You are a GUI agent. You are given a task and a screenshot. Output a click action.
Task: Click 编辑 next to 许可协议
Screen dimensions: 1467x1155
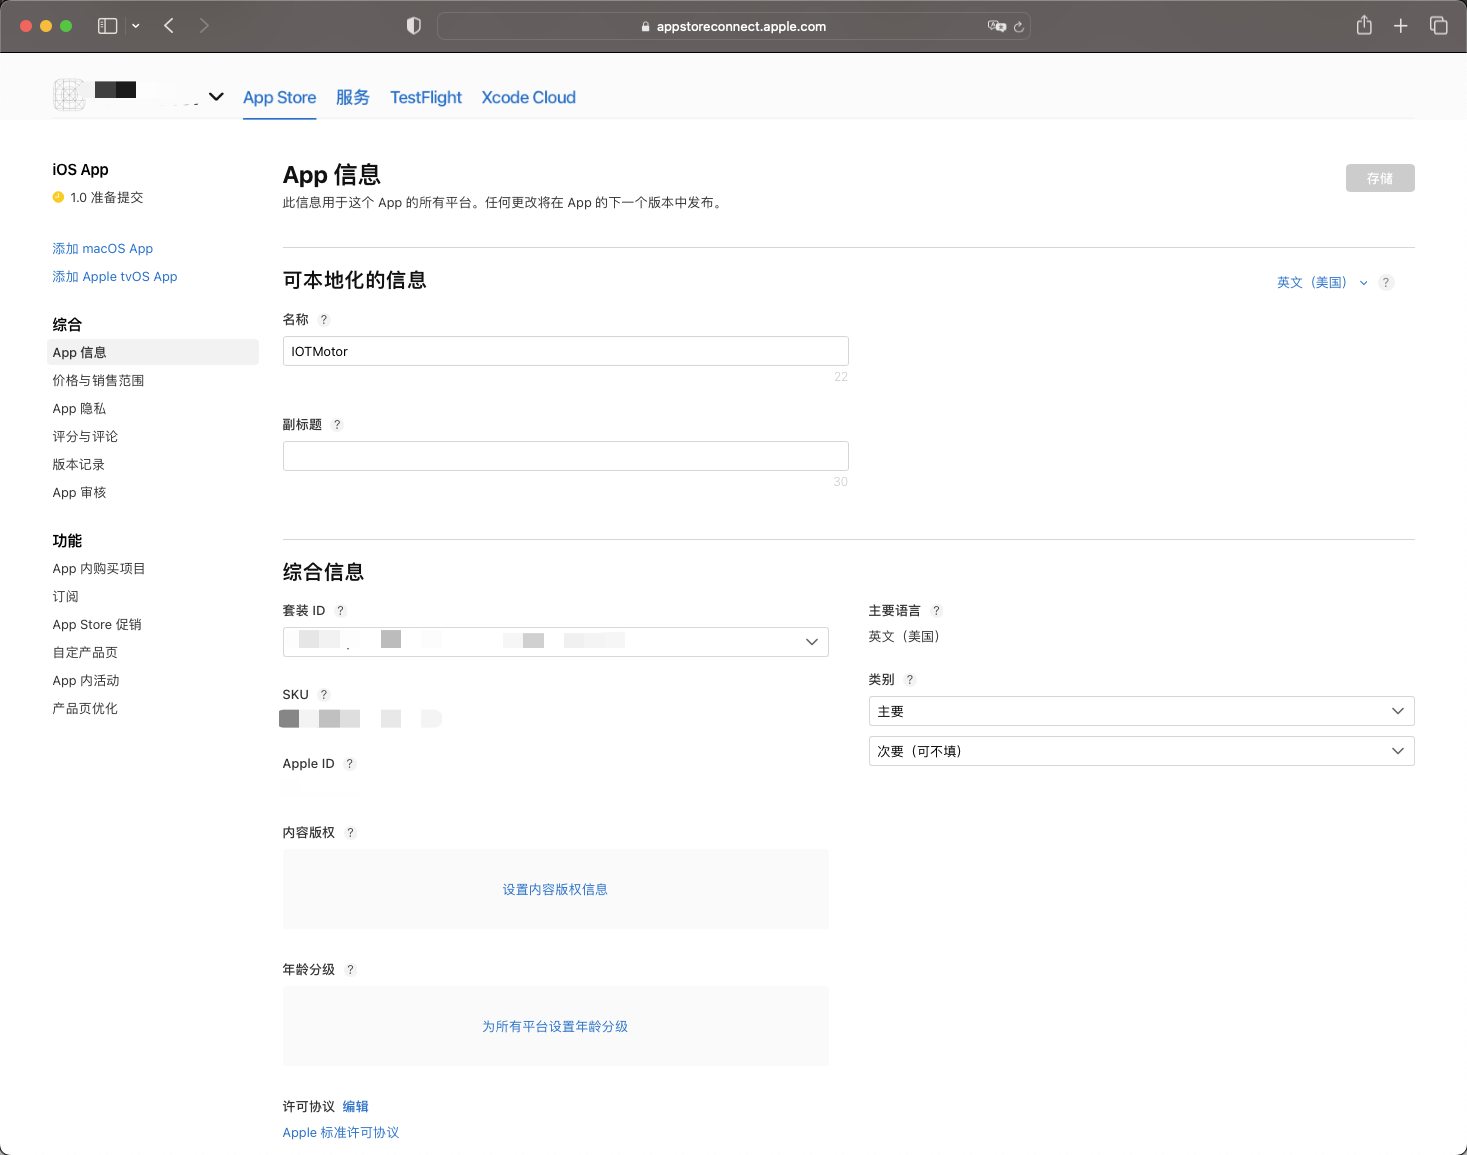[x=356, y=1107]
